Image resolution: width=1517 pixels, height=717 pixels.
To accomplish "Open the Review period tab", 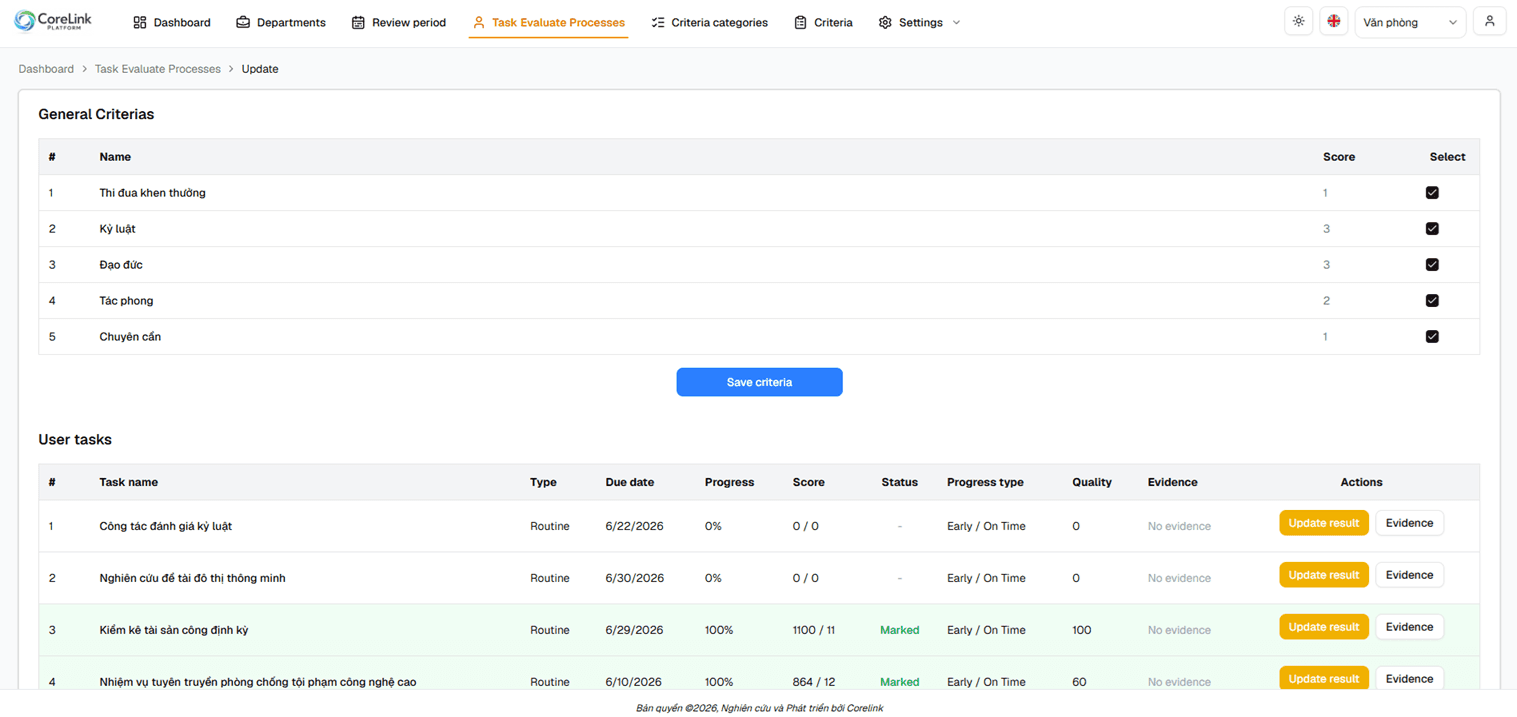I will 399,22.
